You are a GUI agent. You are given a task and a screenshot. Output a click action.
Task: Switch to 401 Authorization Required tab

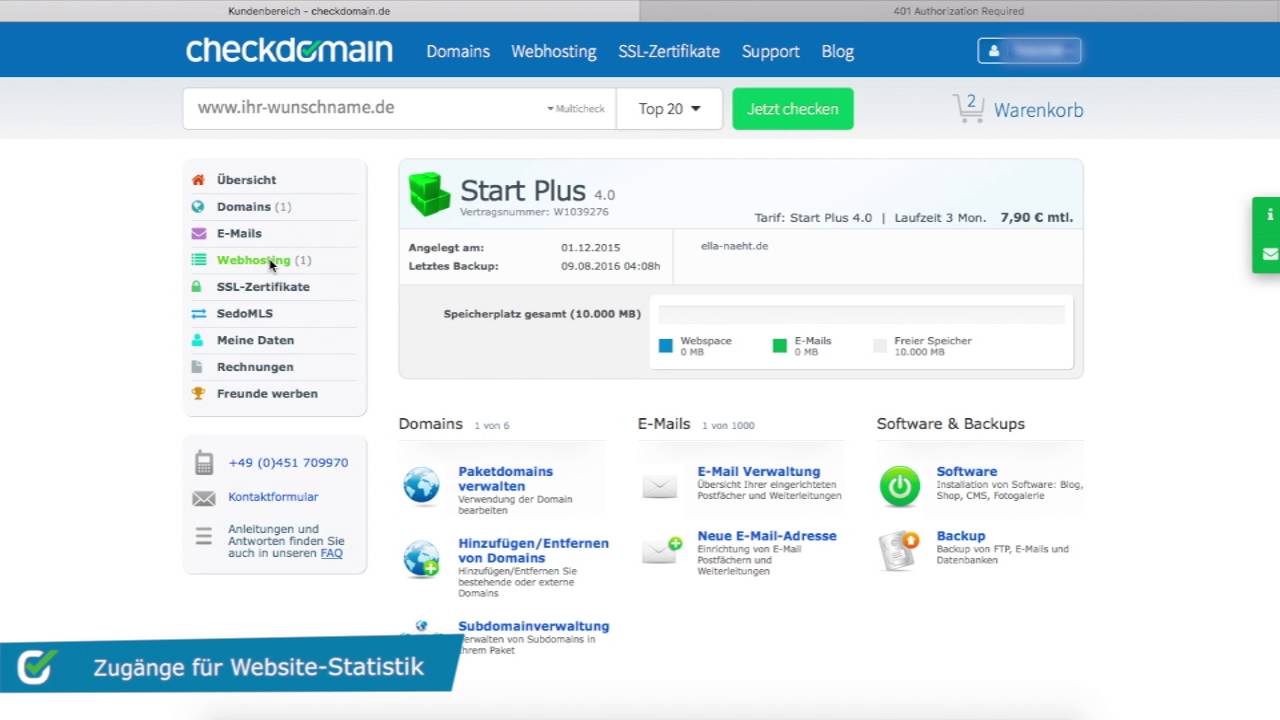tap(959, 11)
